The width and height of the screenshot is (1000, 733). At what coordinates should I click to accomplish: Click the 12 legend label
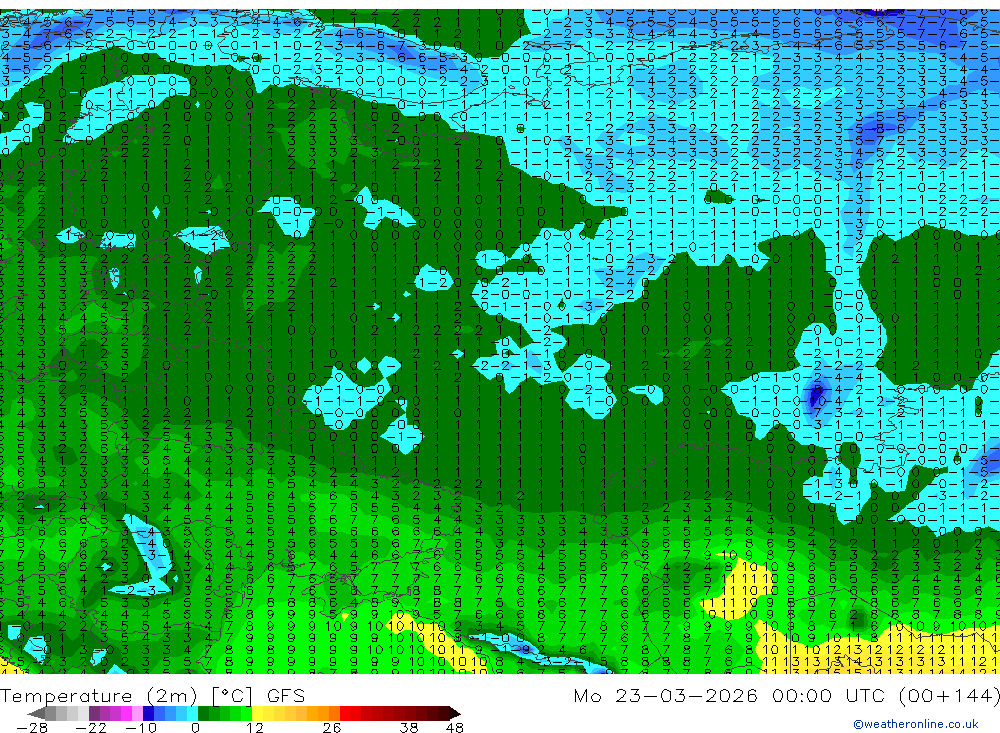click(x=255, y=727)
